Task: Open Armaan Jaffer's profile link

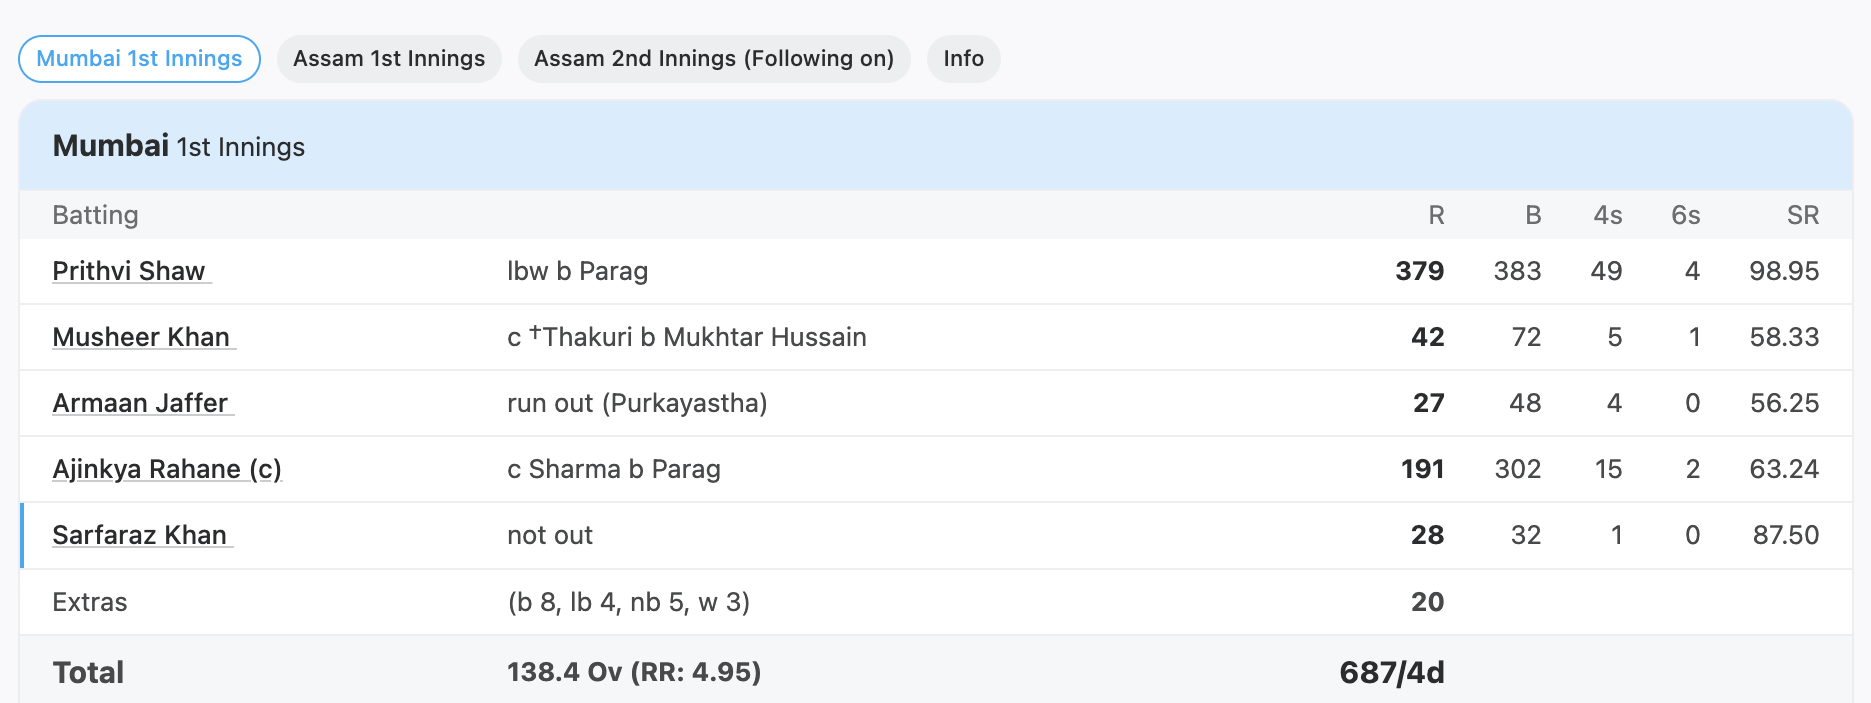Action: 140,403
